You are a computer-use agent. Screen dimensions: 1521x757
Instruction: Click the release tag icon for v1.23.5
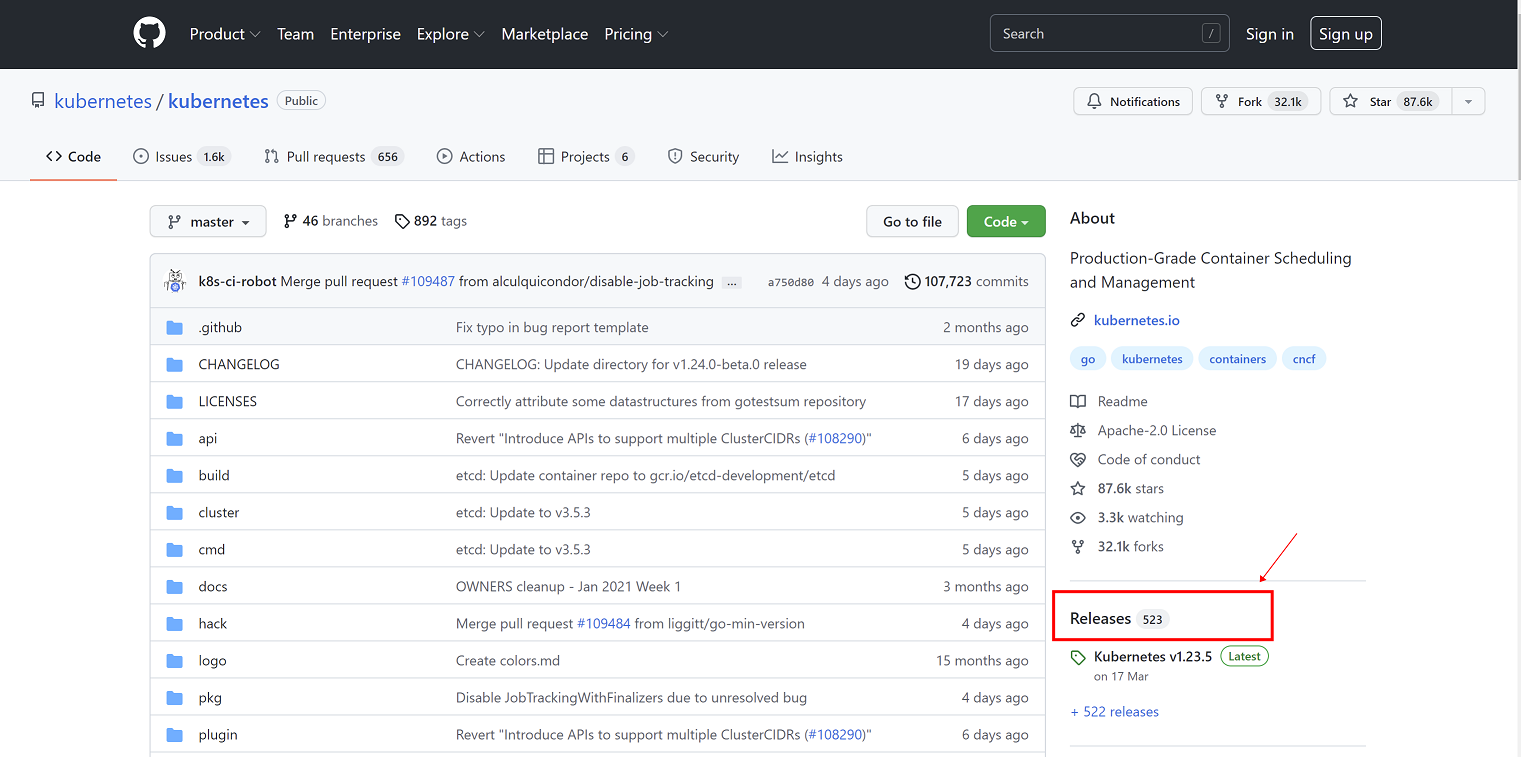[1078, 658]
